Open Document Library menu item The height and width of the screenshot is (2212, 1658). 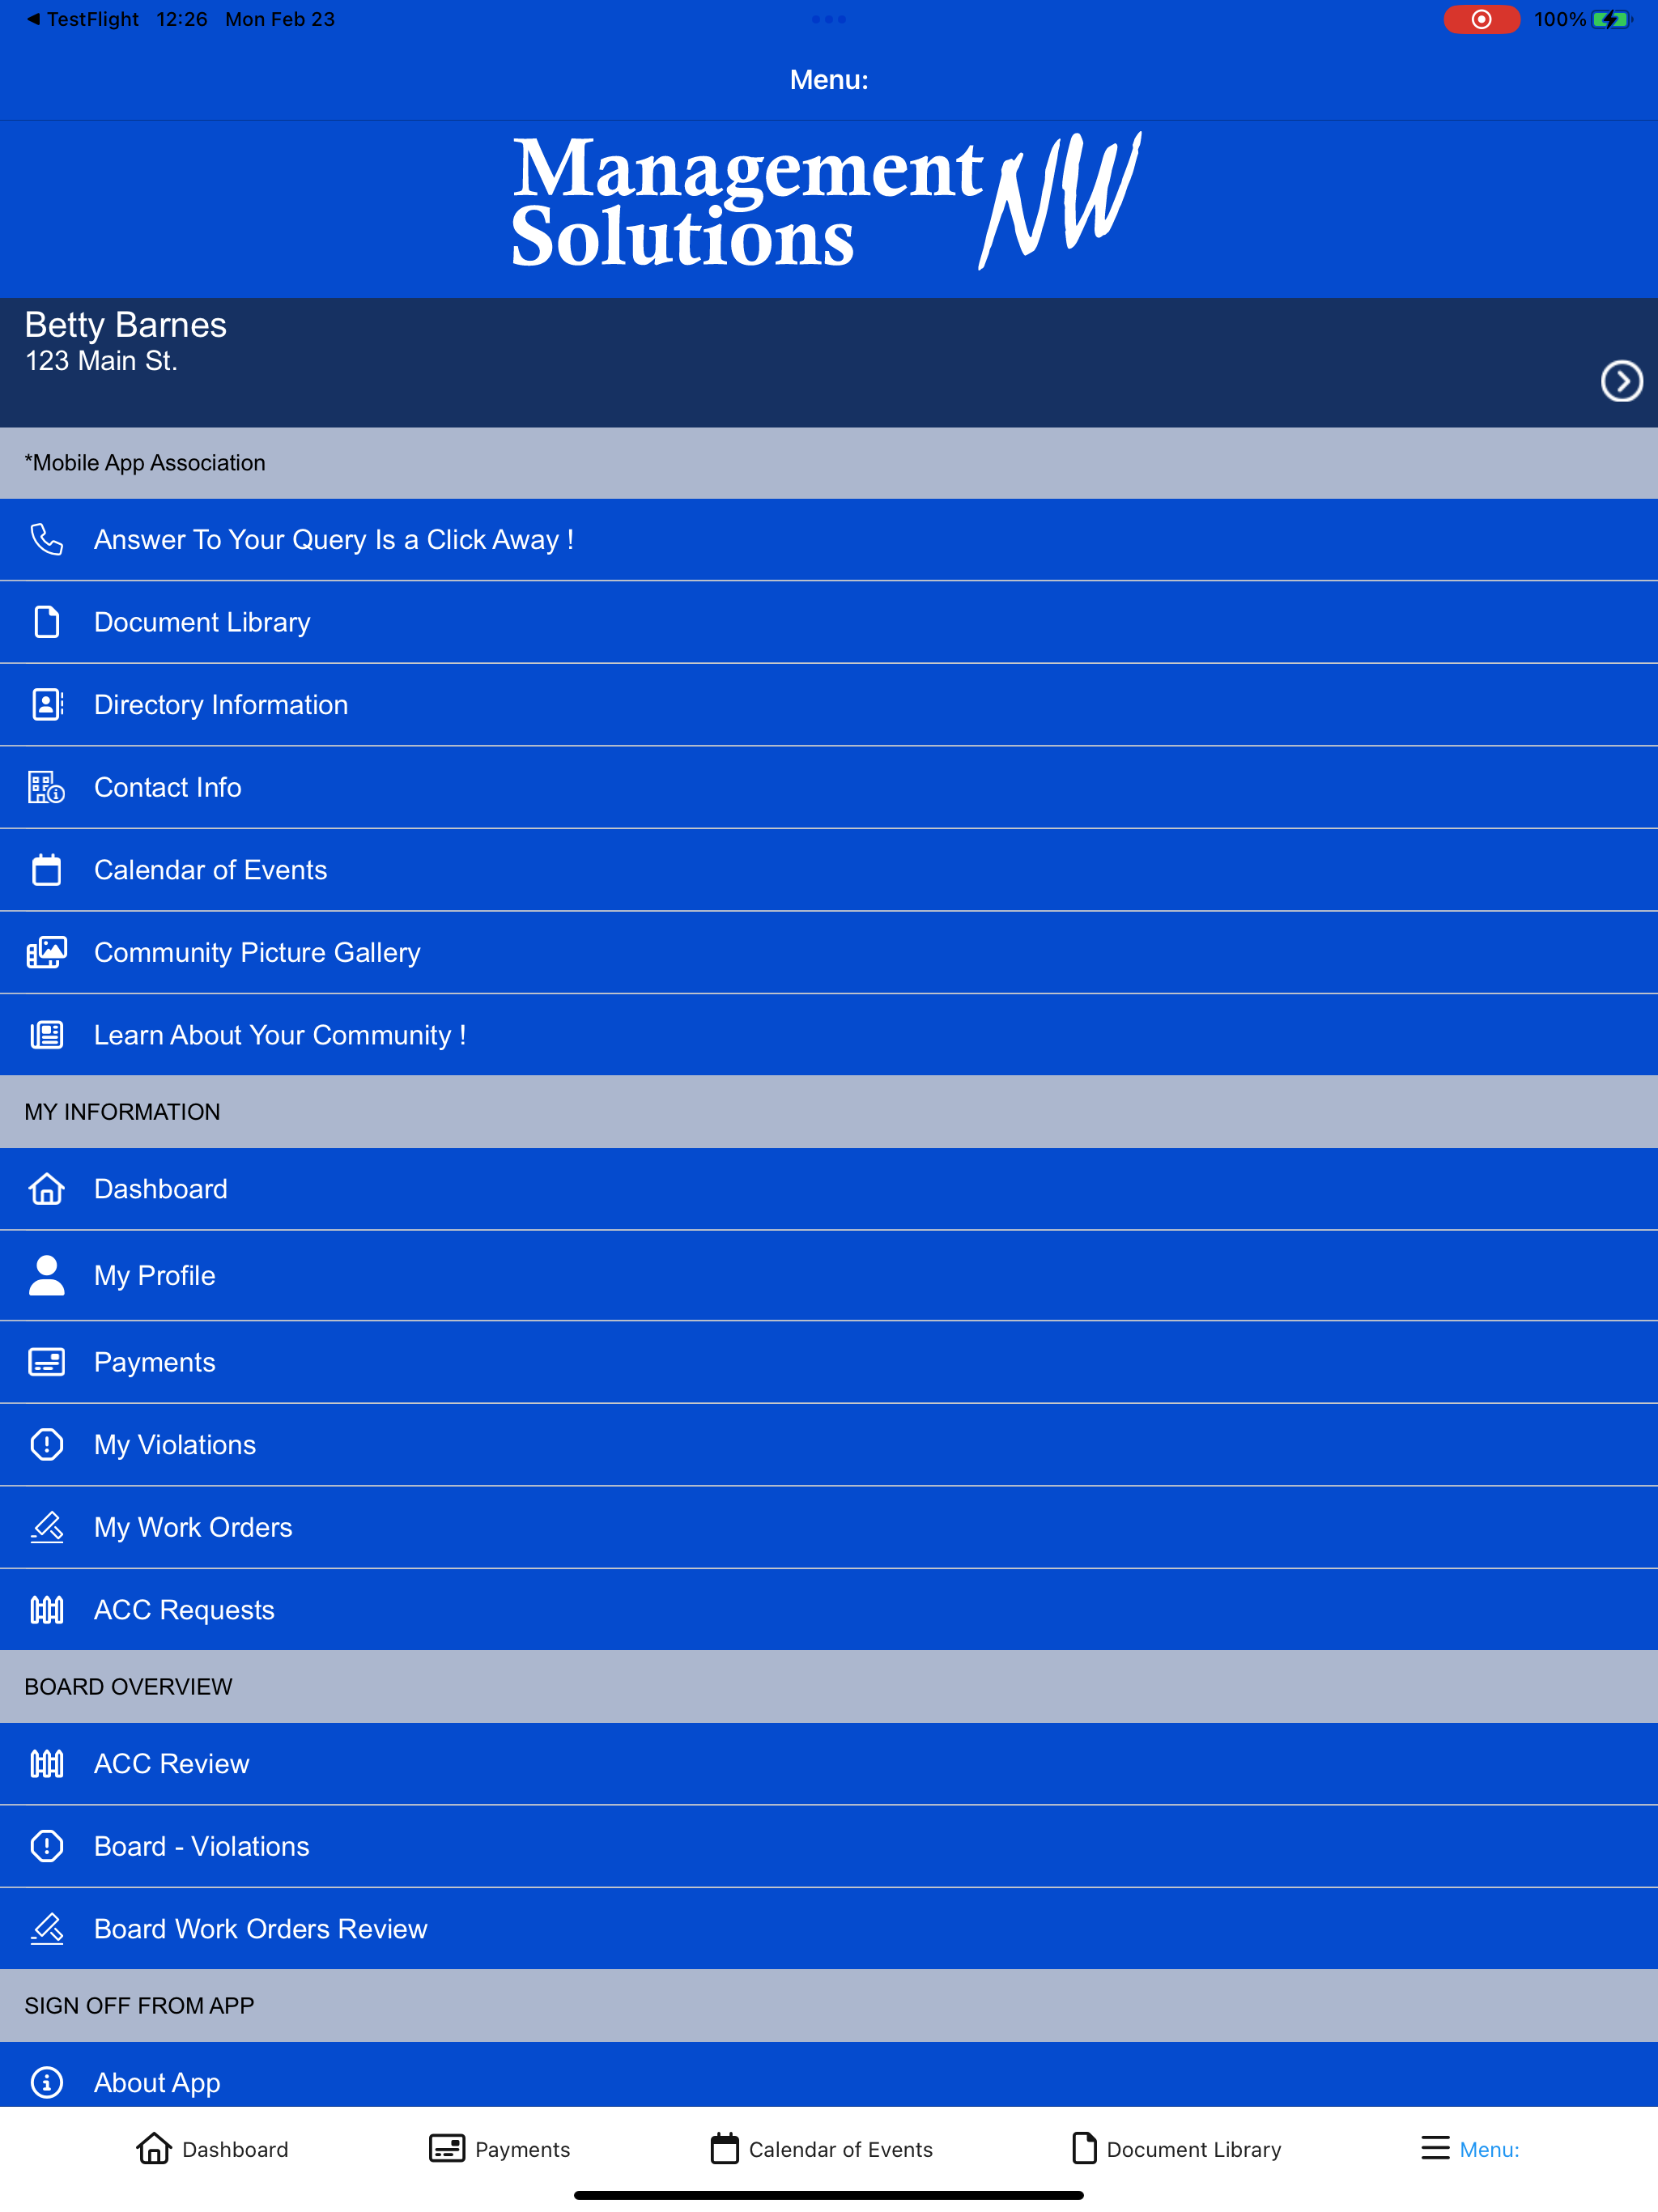pyautogui.click(x=829, y=622)
